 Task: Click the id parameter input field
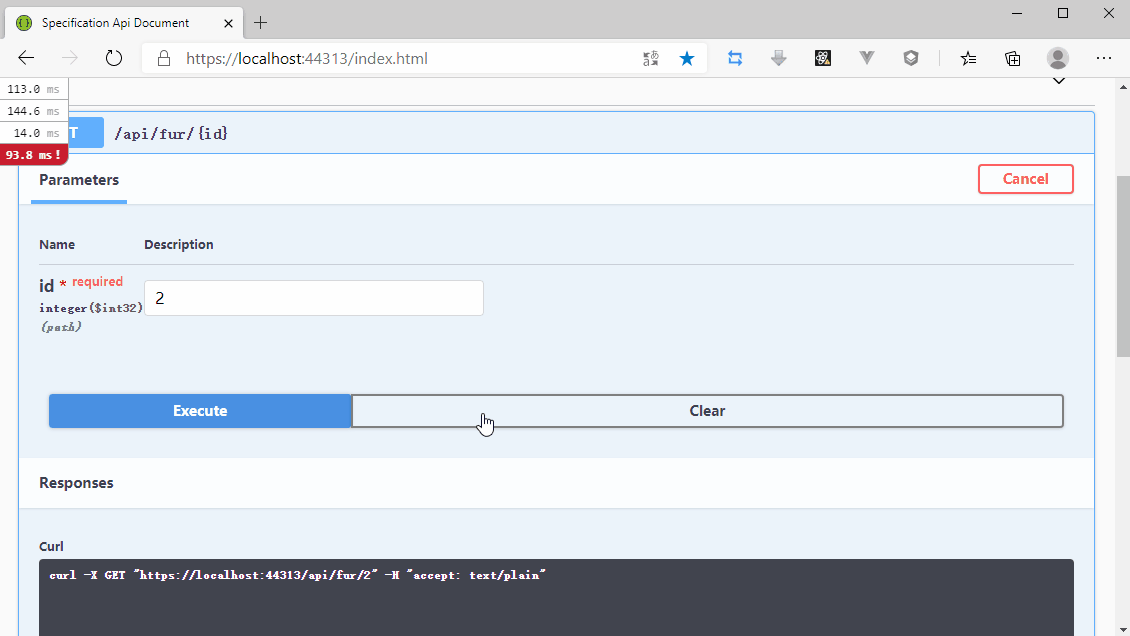point(314,298)
